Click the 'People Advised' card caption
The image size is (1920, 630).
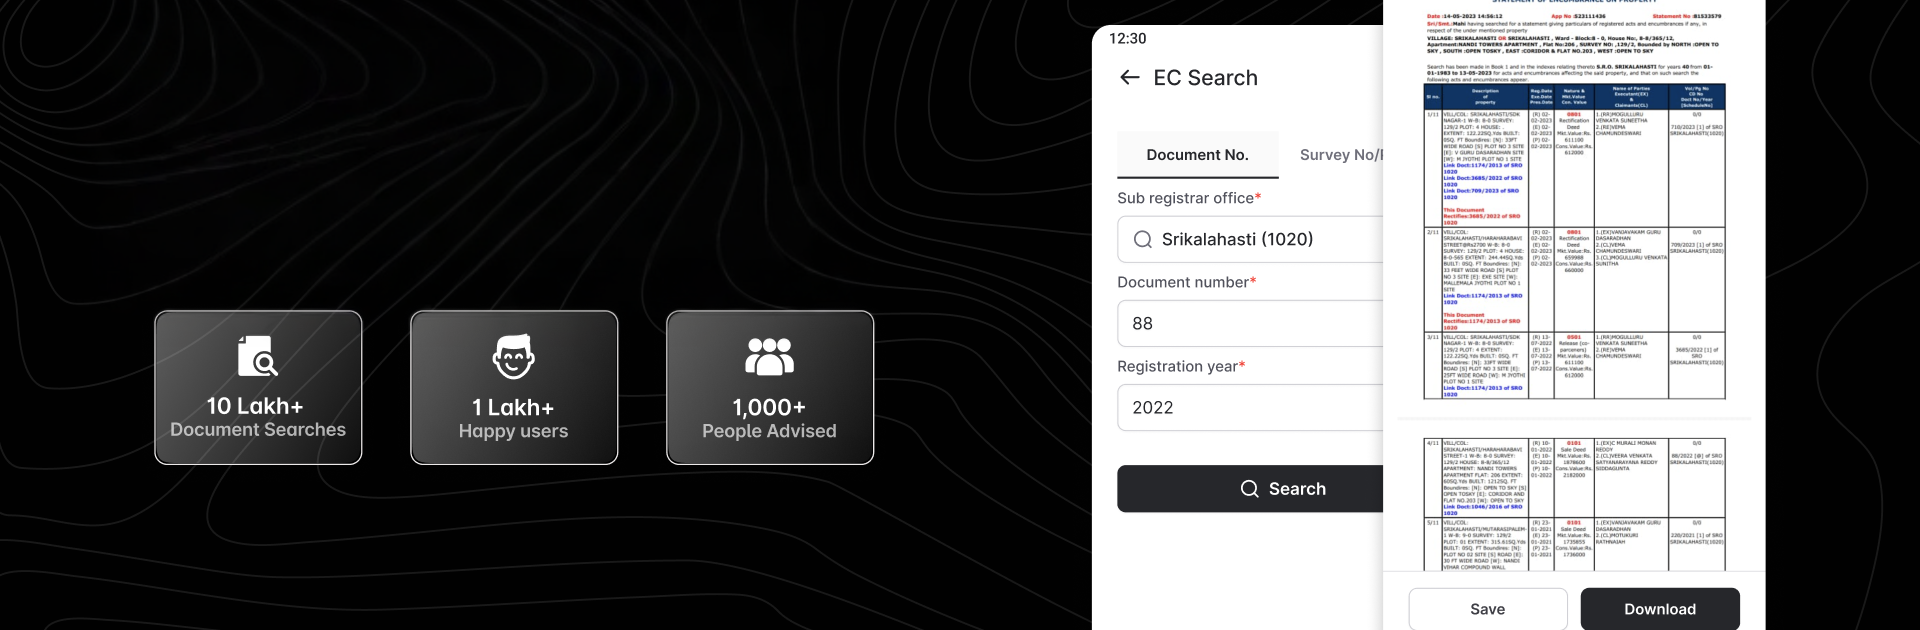(x=769, y=431)
